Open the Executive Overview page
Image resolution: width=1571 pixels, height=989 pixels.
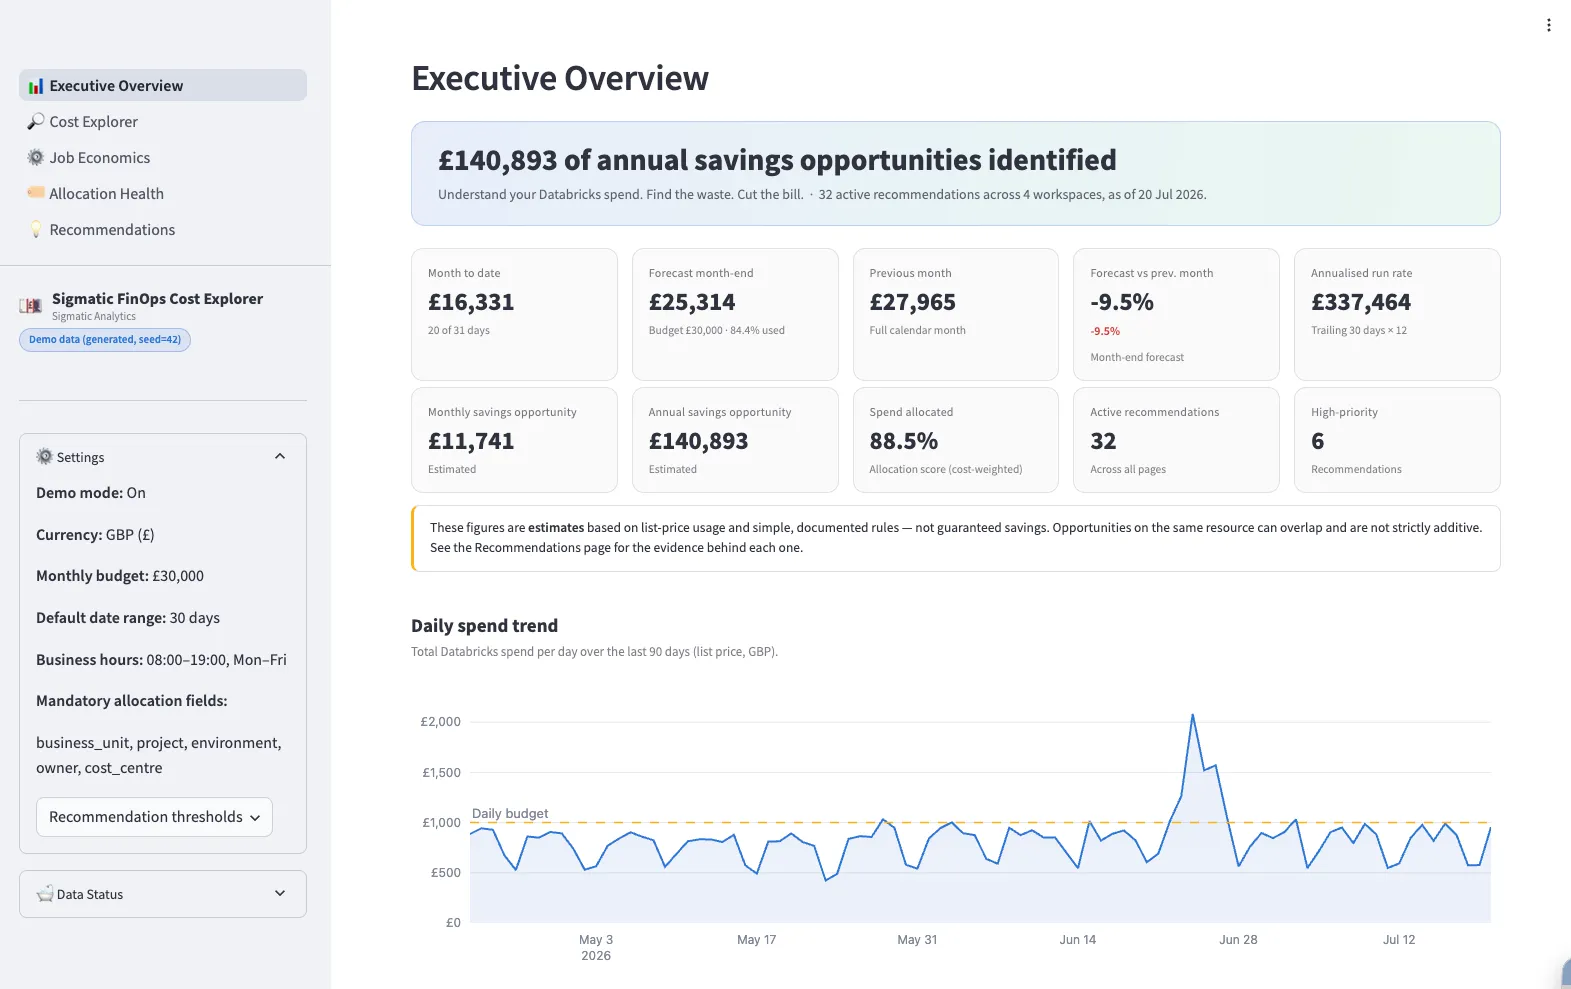pos(163,86)
